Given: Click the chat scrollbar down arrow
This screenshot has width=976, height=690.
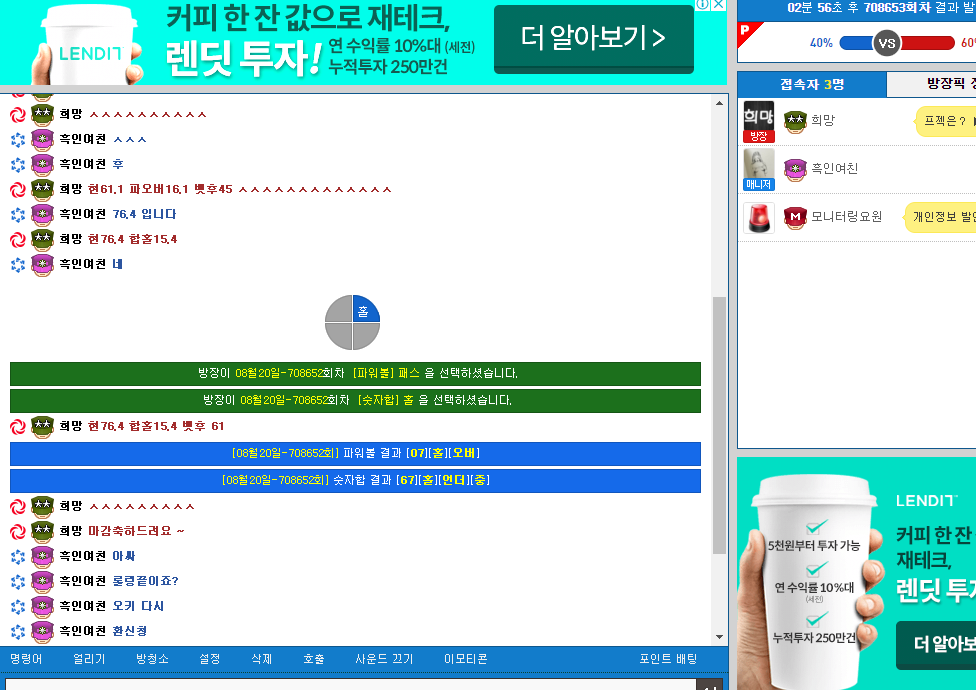Looking at the screenshot, I should click(x=720, y=637).
